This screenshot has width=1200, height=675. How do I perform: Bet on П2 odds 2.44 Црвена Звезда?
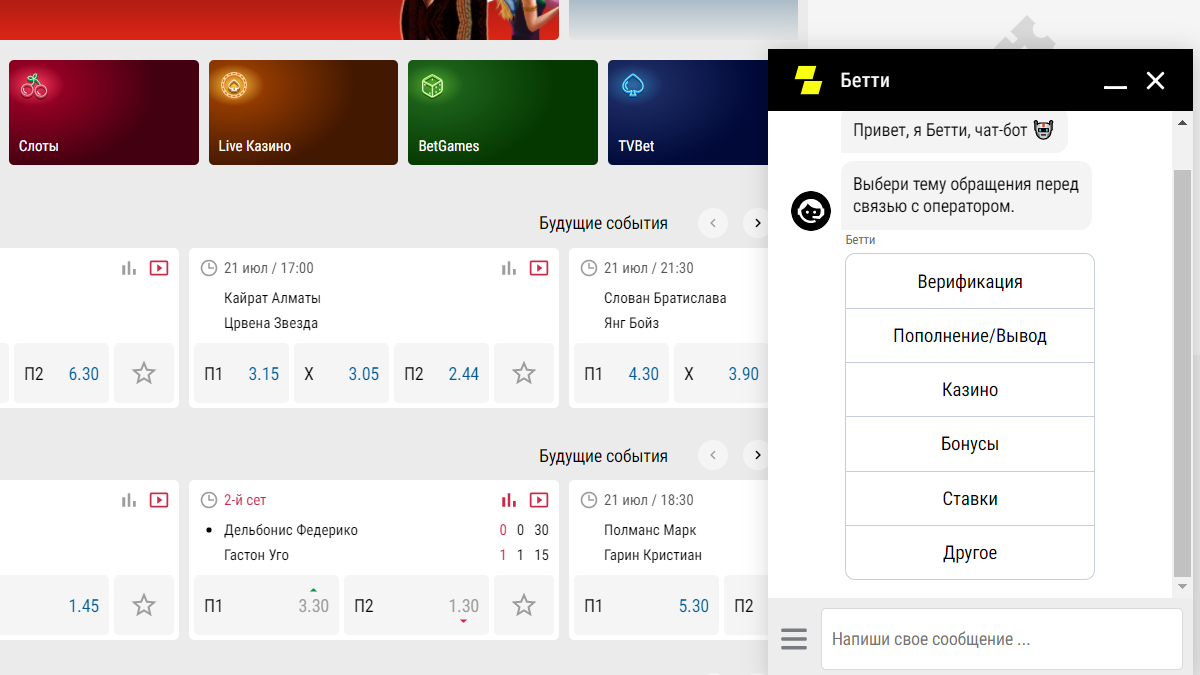coord(441,374)
